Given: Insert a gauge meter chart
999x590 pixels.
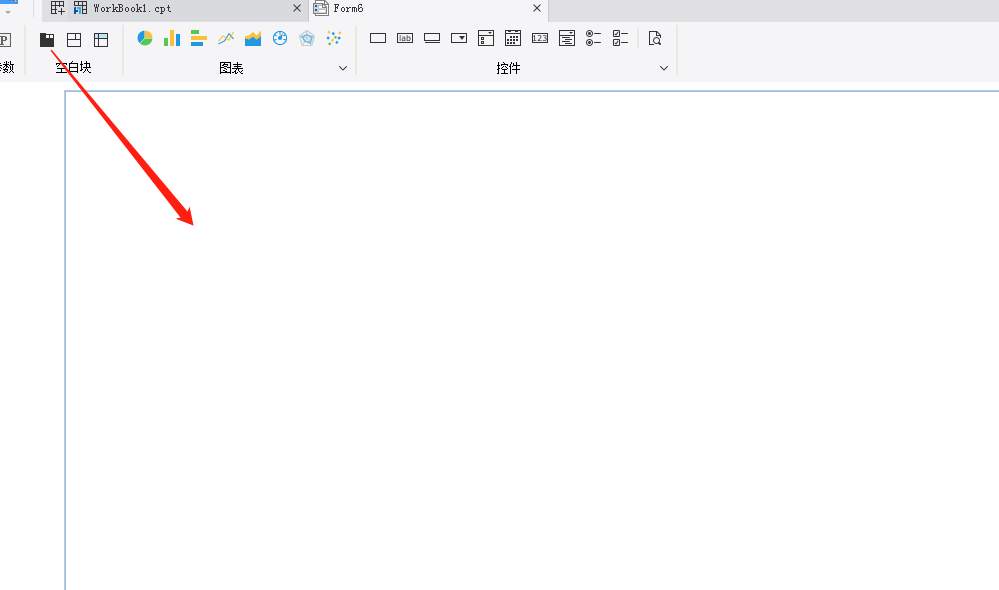Looking at the screenshot, I should [280, 38].
